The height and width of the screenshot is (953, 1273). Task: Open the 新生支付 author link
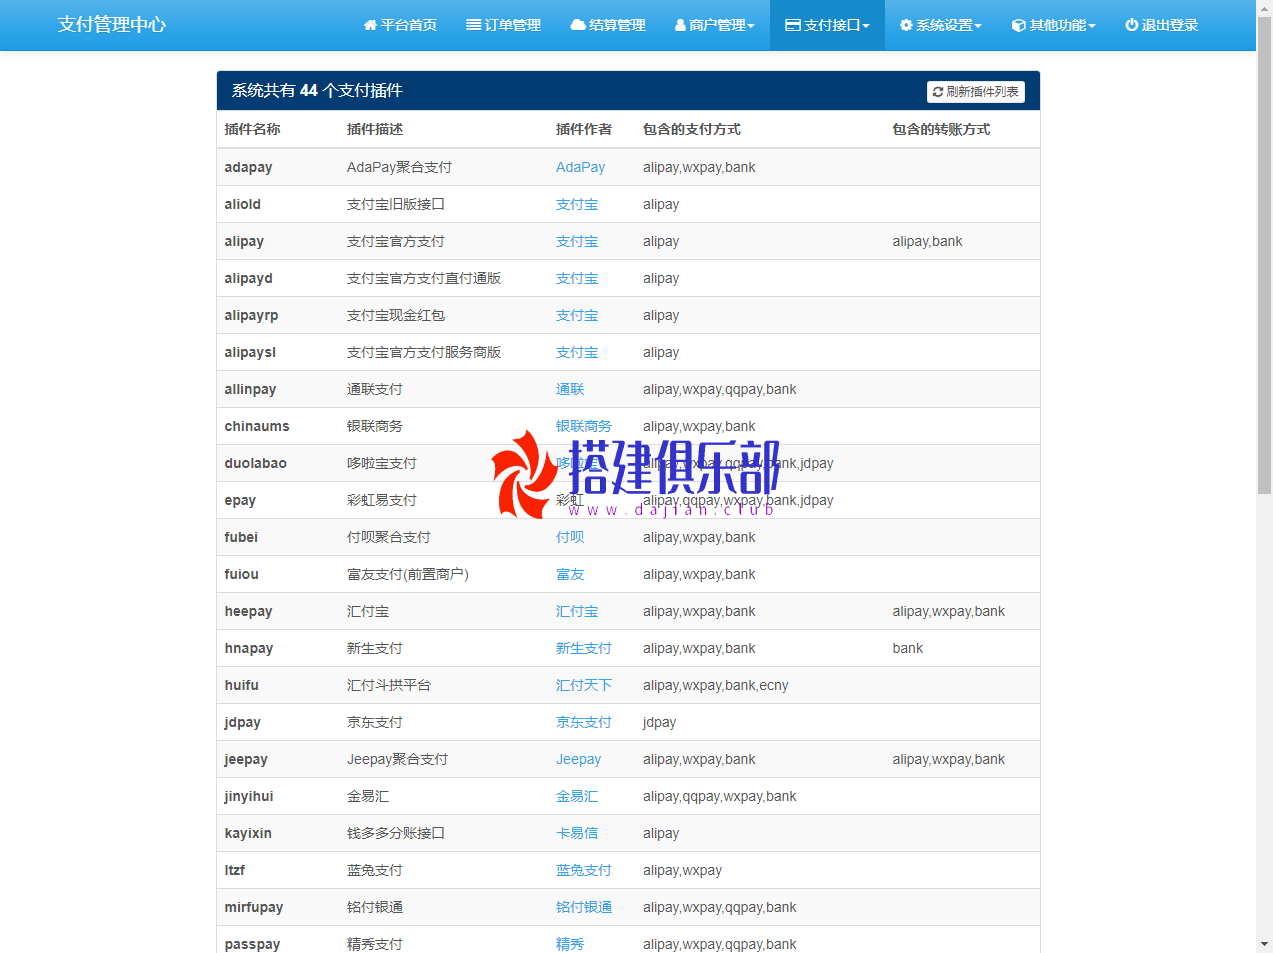pyautogui.click(x=584, y=648)
